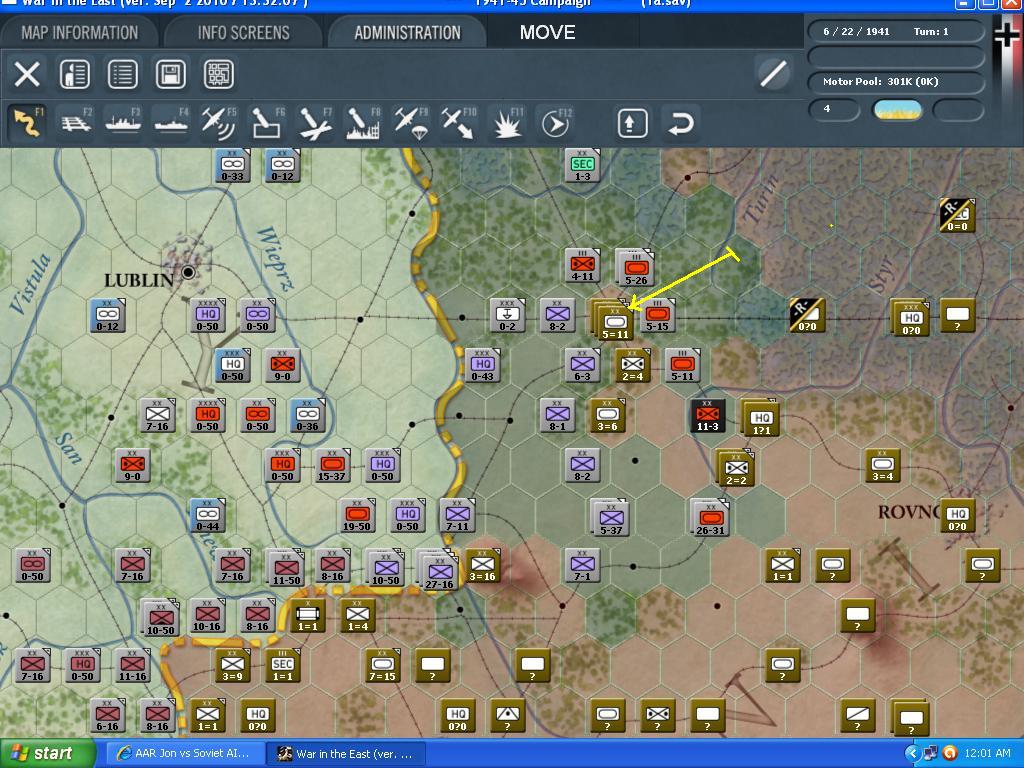This screenshot has width=1024, height=768.
Task: Click the empty bar below the date display
Action: point(895,57)
